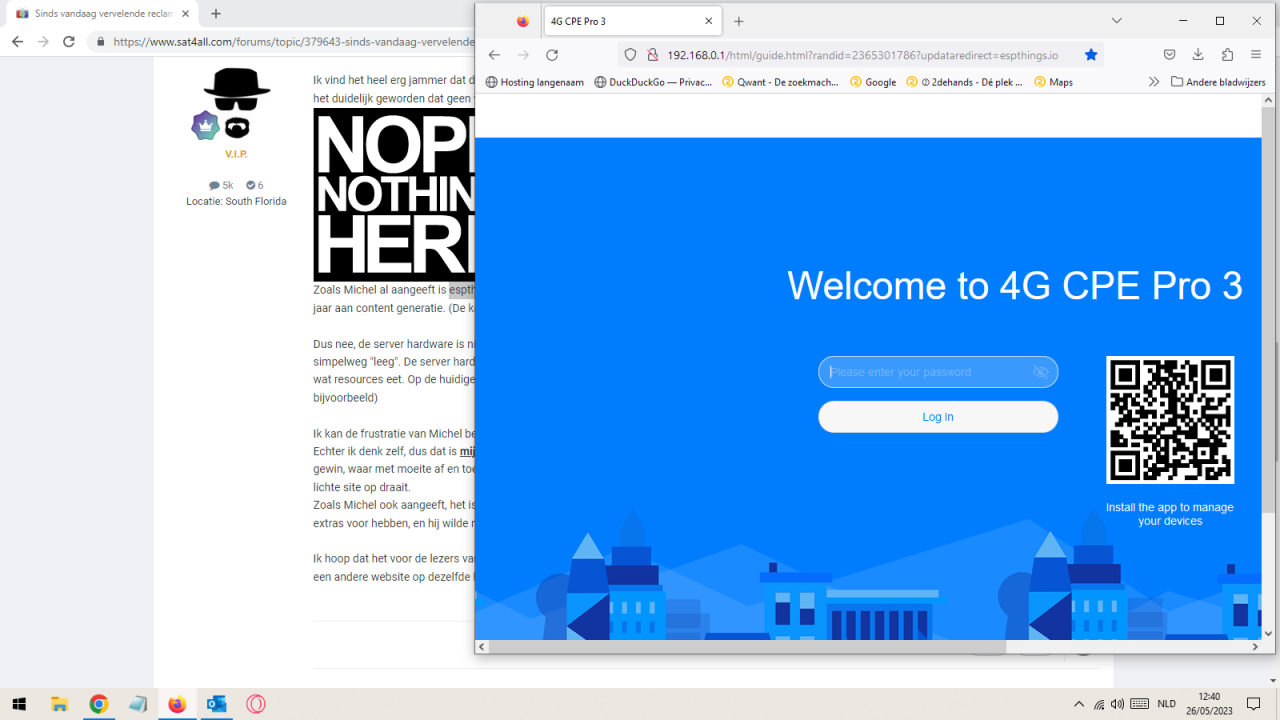
Task: Open Andere bladwijzers bookmarks folder
Action: pos(1220,82)
